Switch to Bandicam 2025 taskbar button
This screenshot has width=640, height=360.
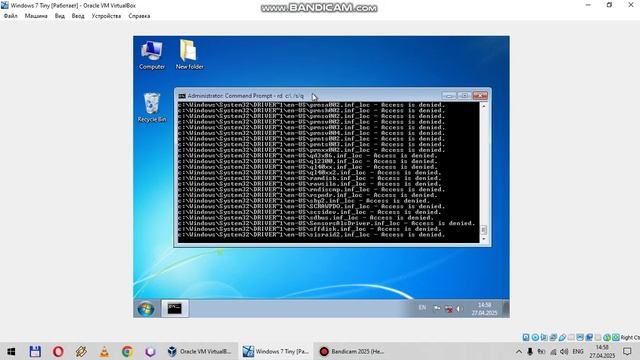[x=351, y=351]
